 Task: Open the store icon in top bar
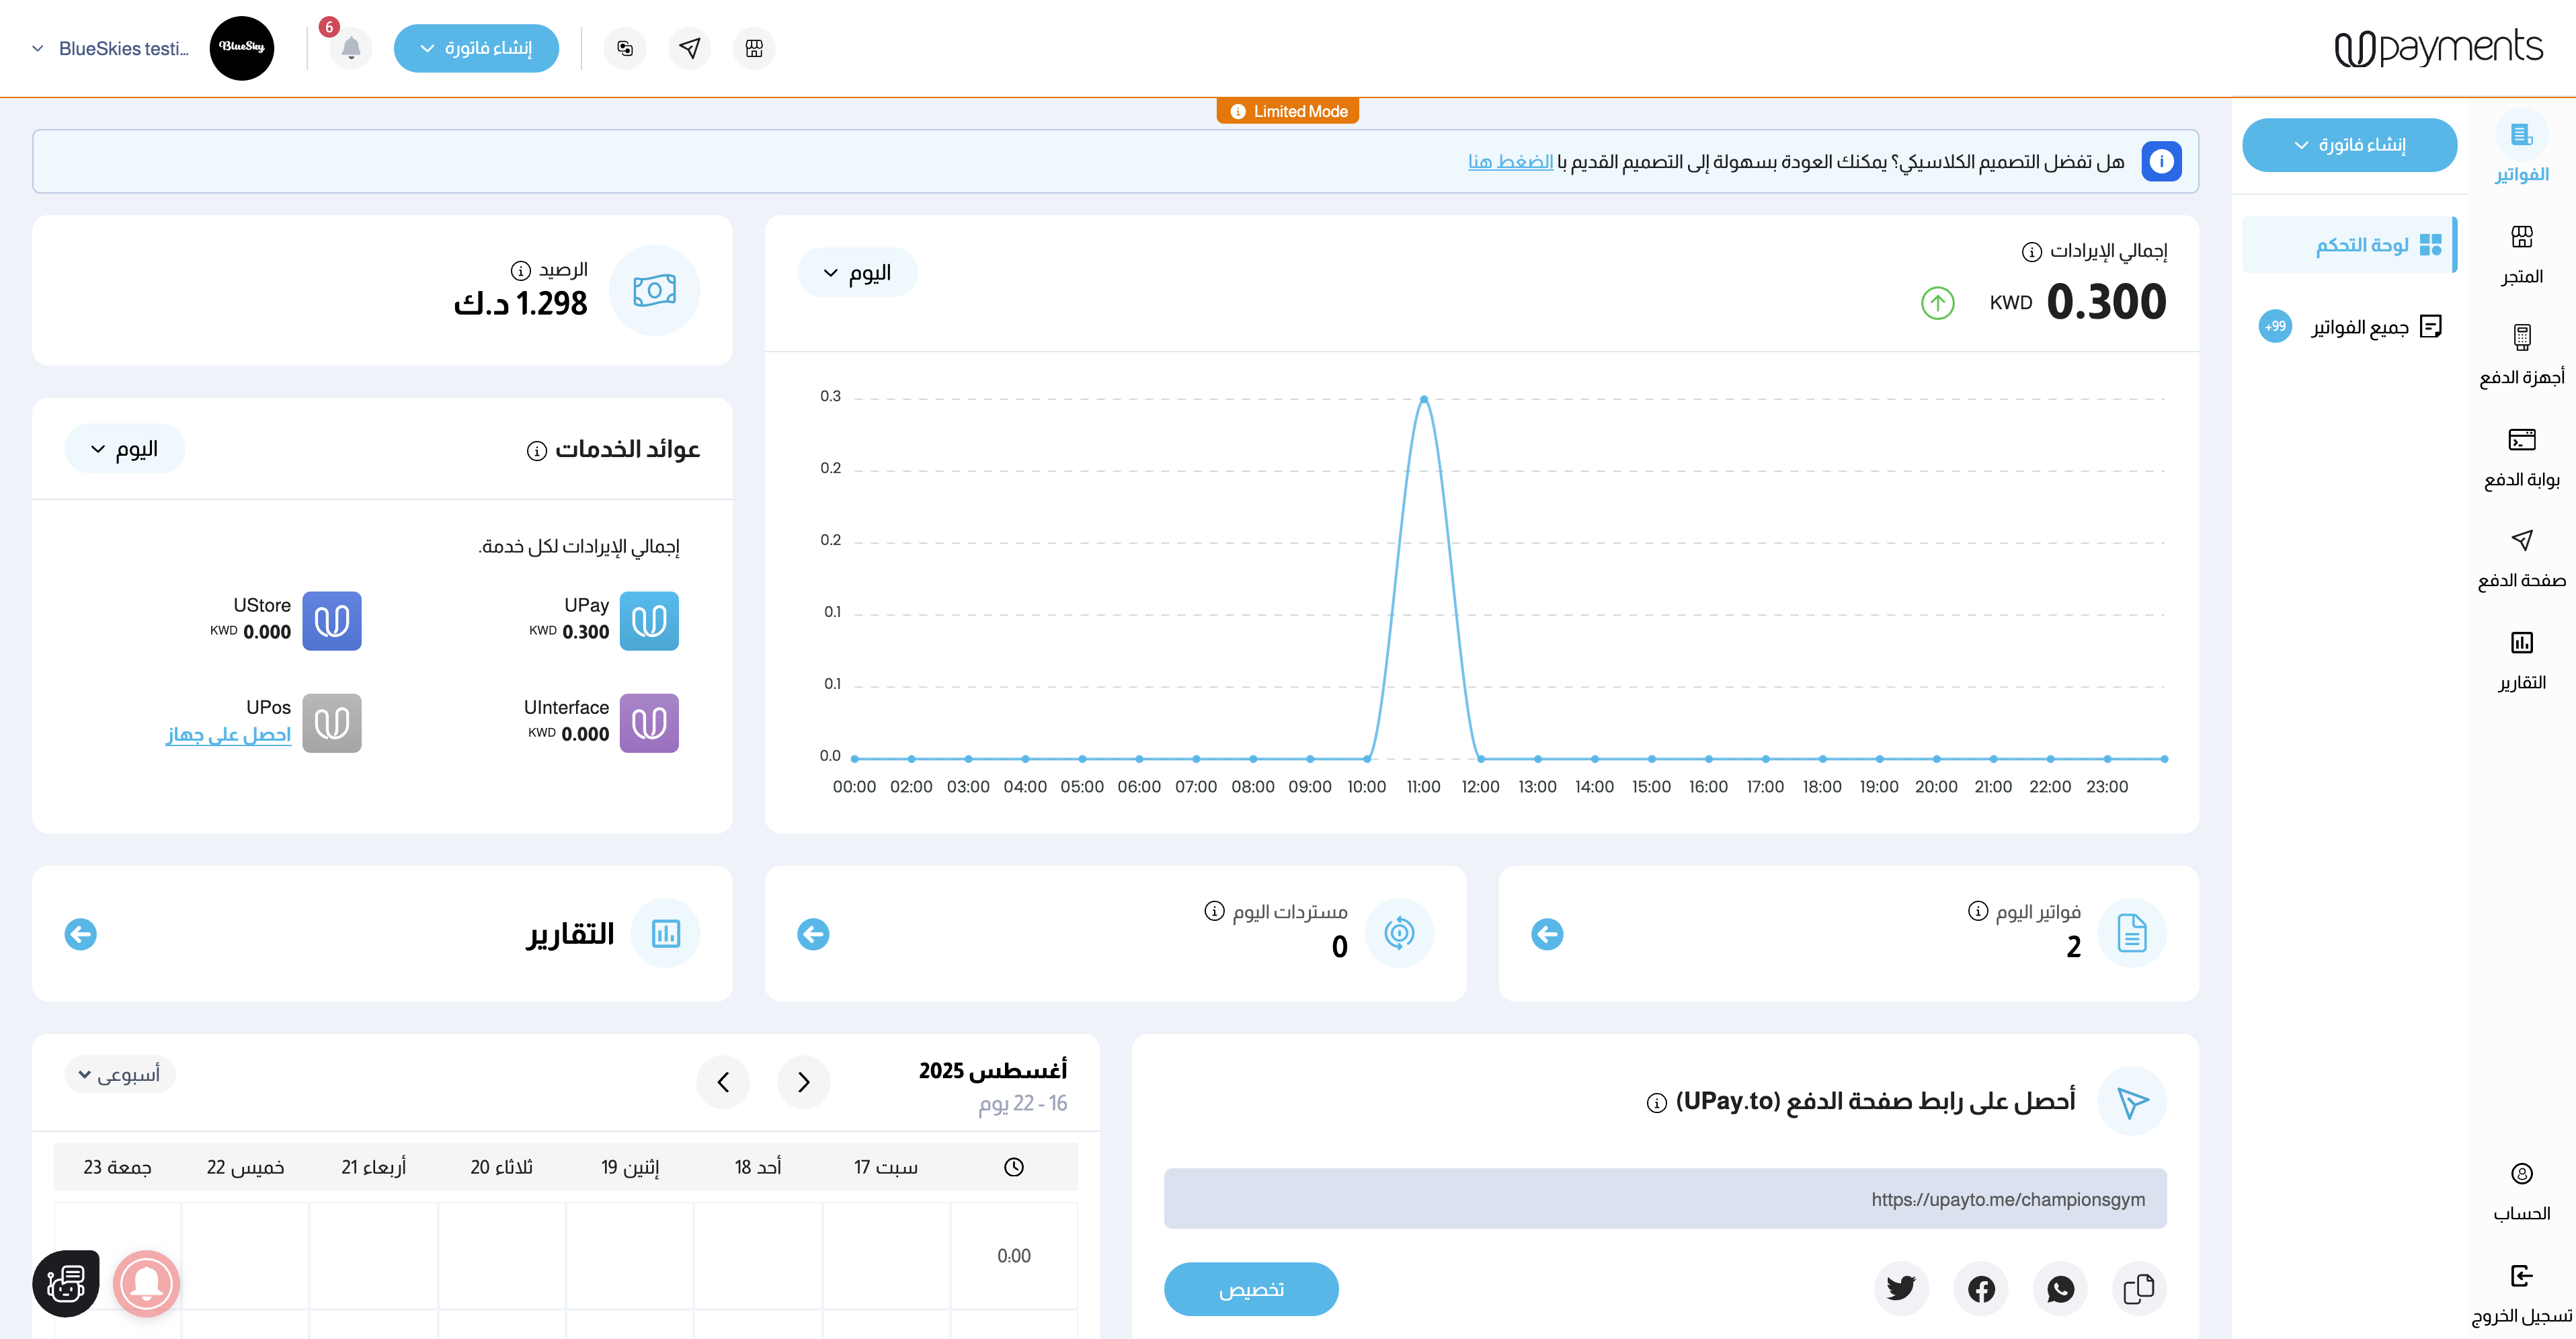pyautogui.click(x=754, y=48)
